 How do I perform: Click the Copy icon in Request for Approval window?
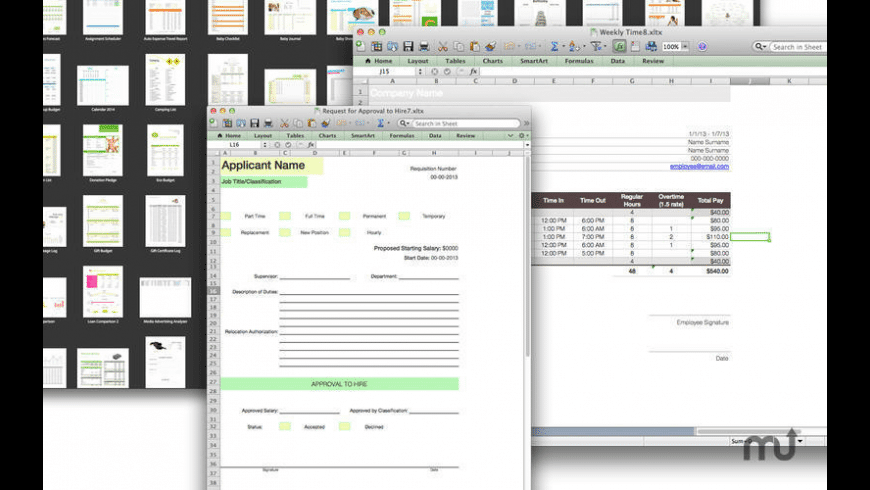click(298, 123)
